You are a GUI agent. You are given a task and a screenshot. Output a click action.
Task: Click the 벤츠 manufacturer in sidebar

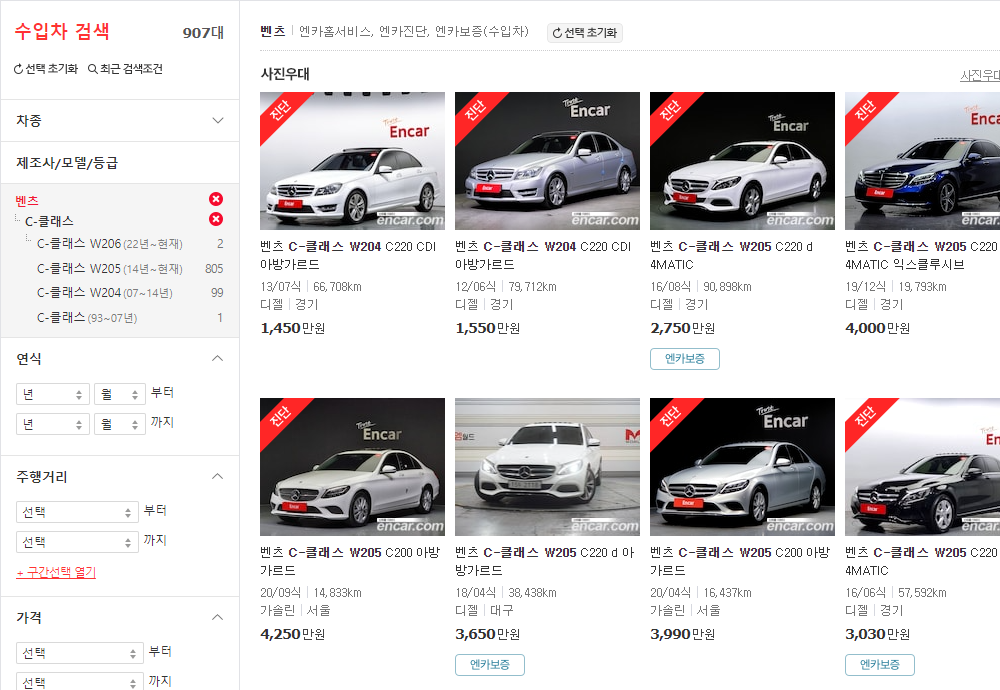(27, 201)
